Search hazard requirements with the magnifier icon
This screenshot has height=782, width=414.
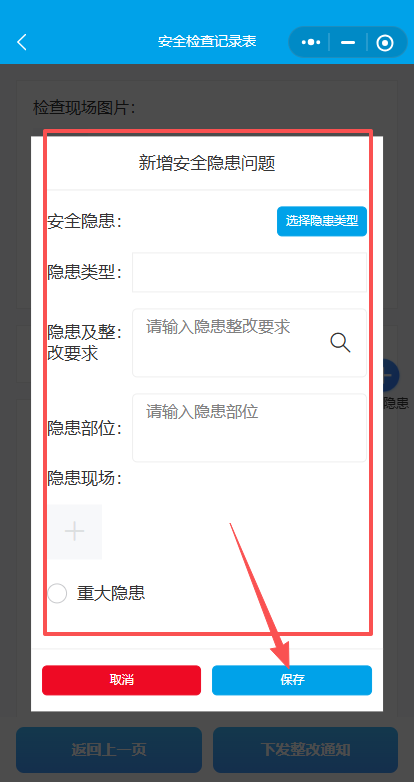(340, 343)
